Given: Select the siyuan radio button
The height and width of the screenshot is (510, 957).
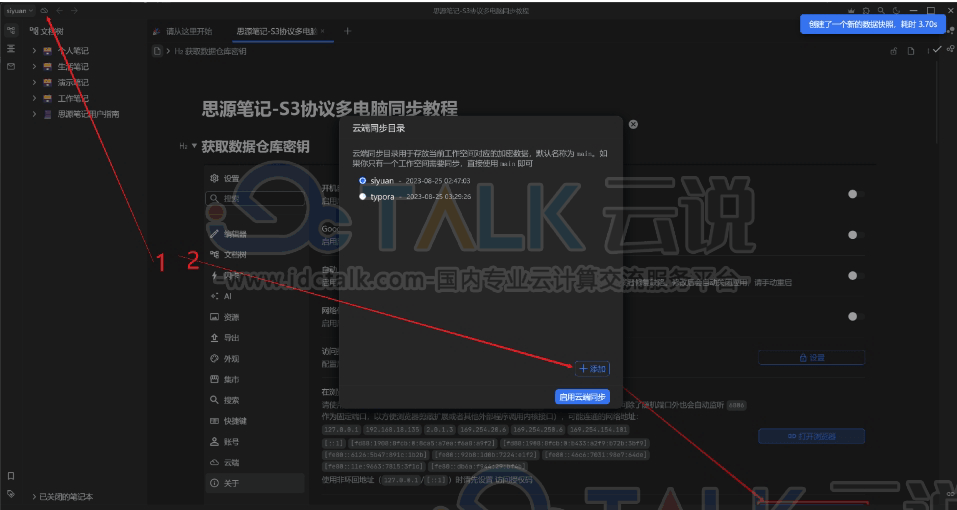Looking at the screenshot, I should pyautogui.click(x=363, y=181).
